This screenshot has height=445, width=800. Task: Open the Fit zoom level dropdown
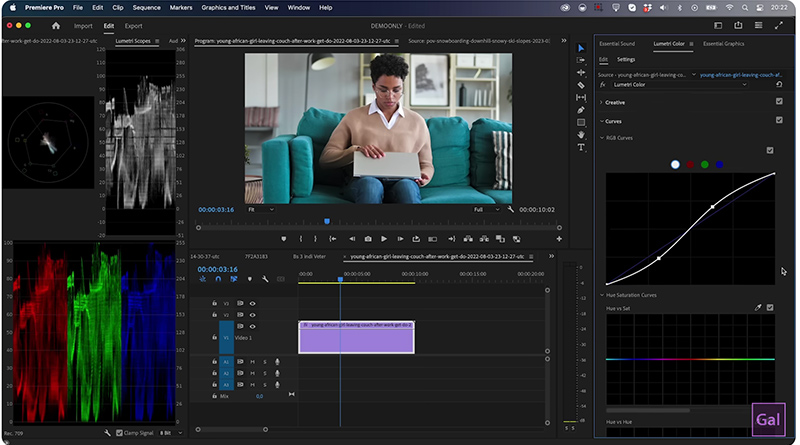[262, 210]
